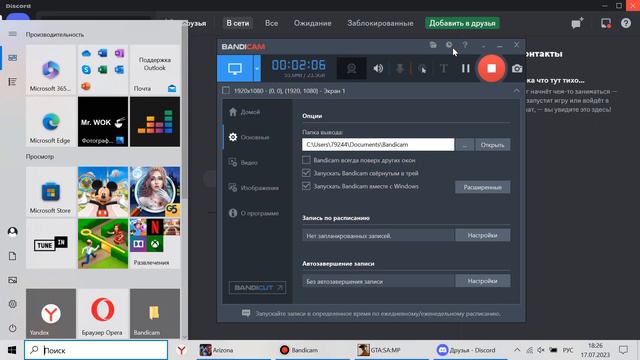Enable Bandicam always on top checkbox
This screenshot has width=640, height=360.
click(x=306, y=160)
